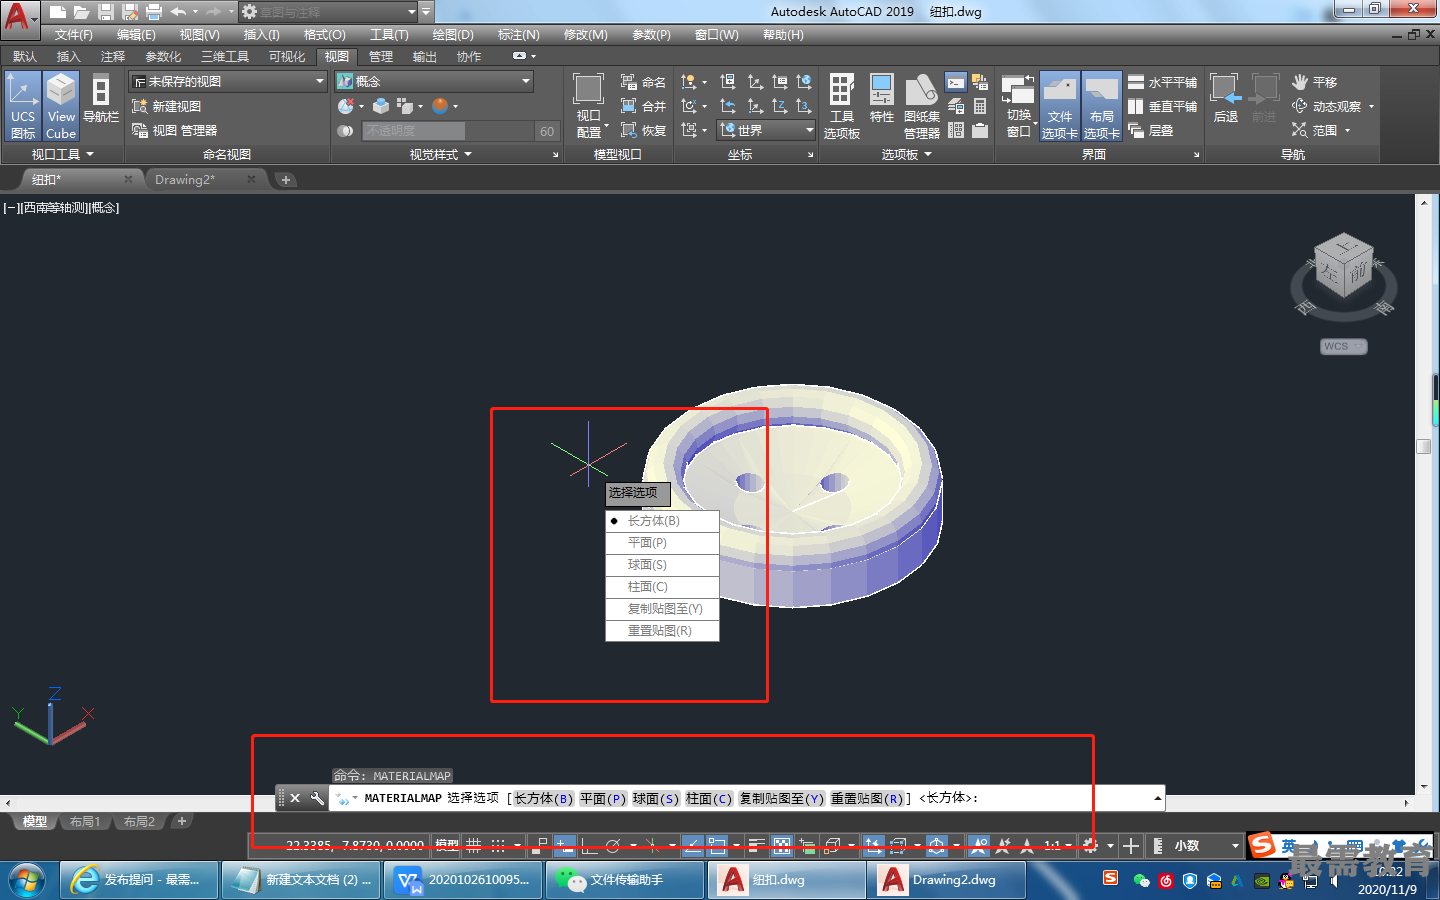Open the 文件(F) menu

pyautogui.click(x=74, y=35)
